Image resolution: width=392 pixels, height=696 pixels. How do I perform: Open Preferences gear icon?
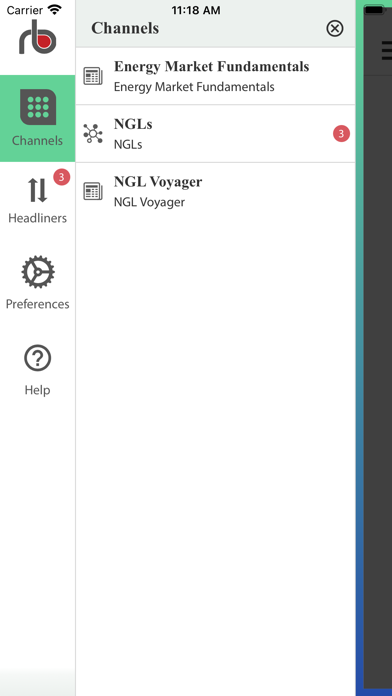click(x=38, y=272)
